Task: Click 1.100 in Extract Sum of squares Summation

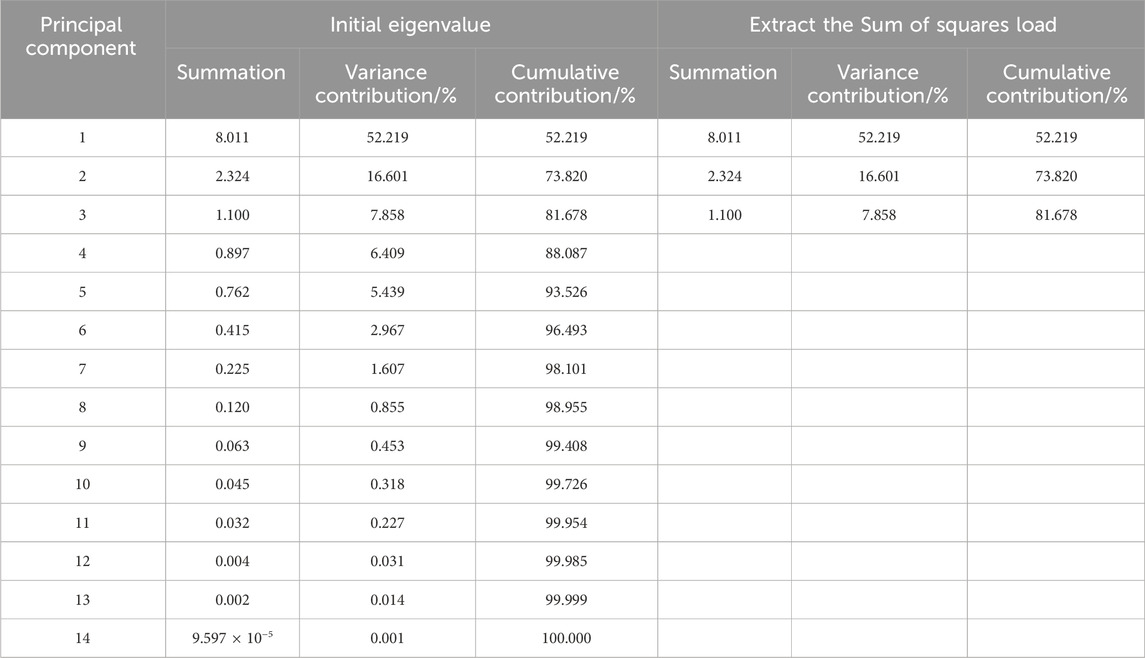Action: [724, 215]
